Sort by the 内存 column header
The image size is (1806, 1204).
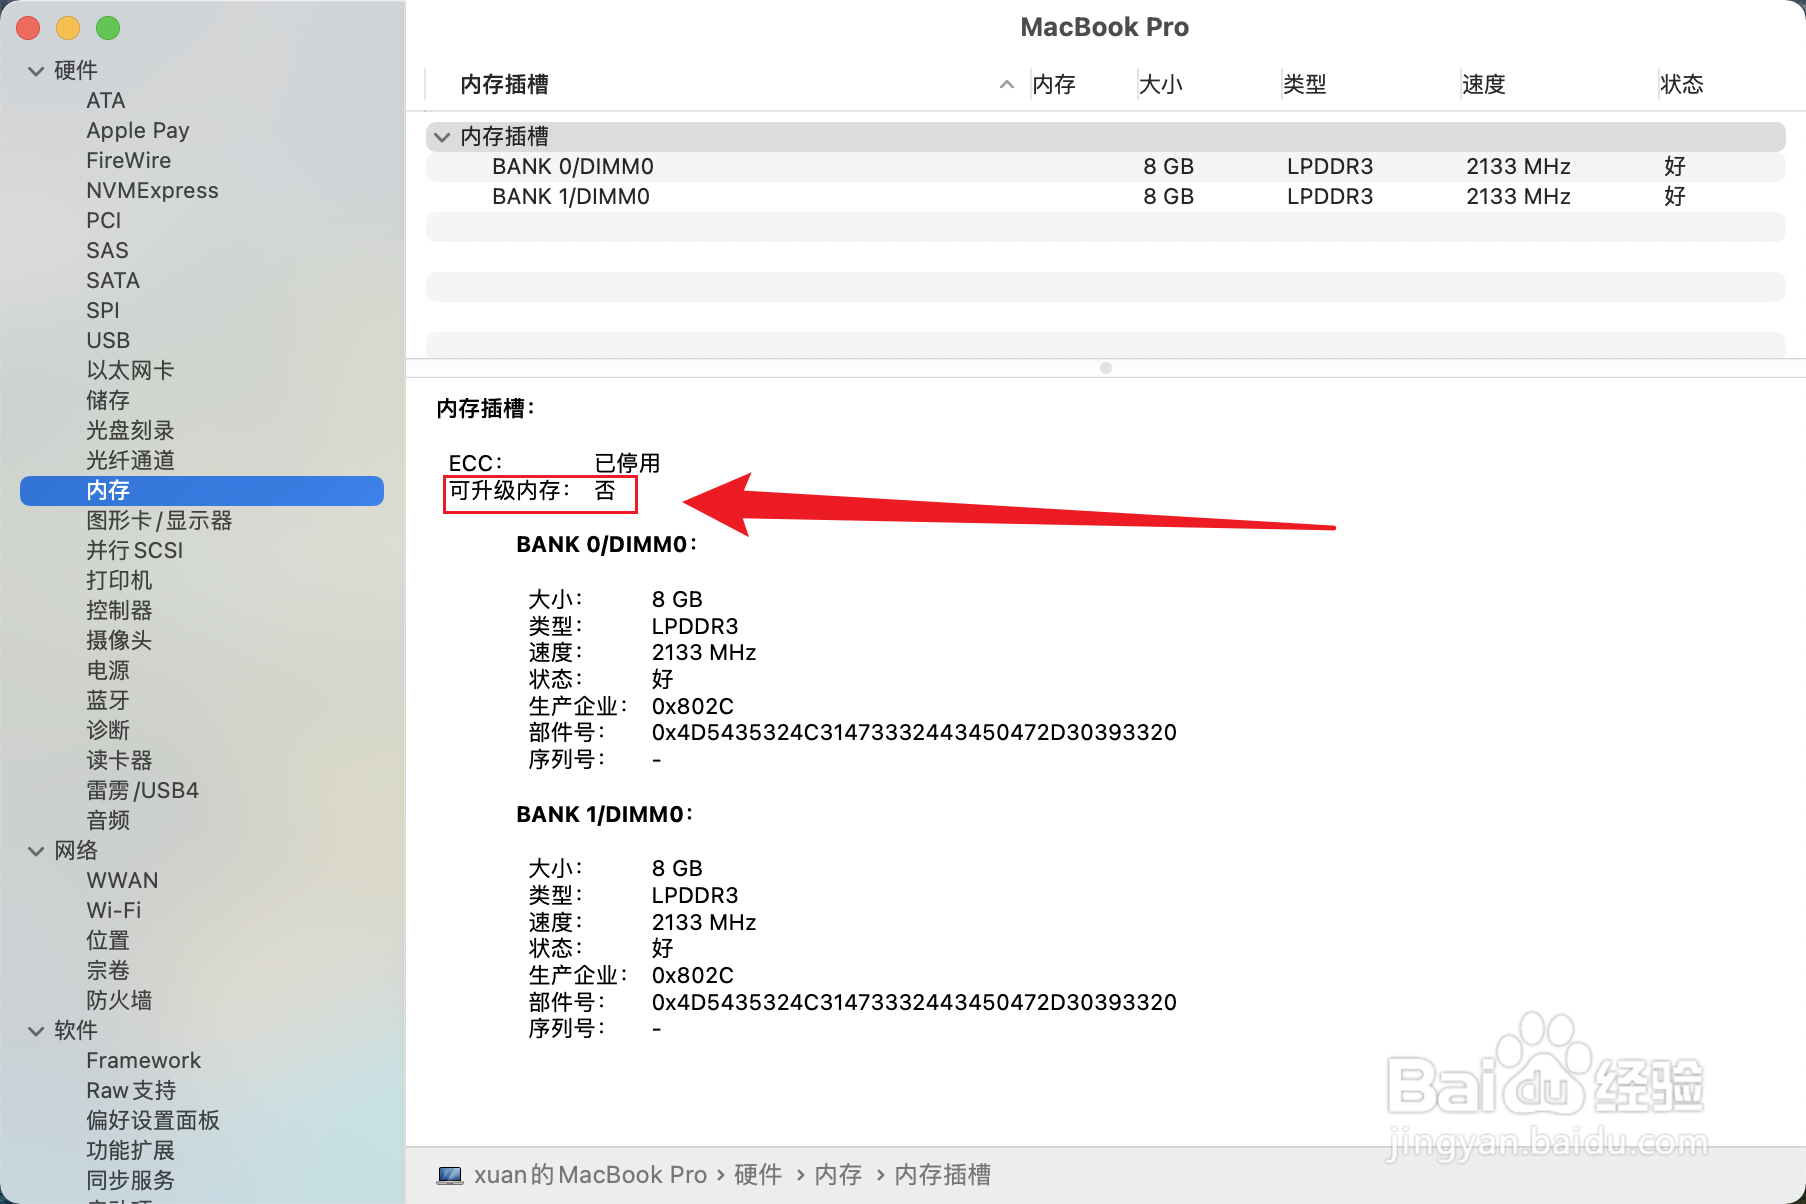click(x=1054, y=85)
